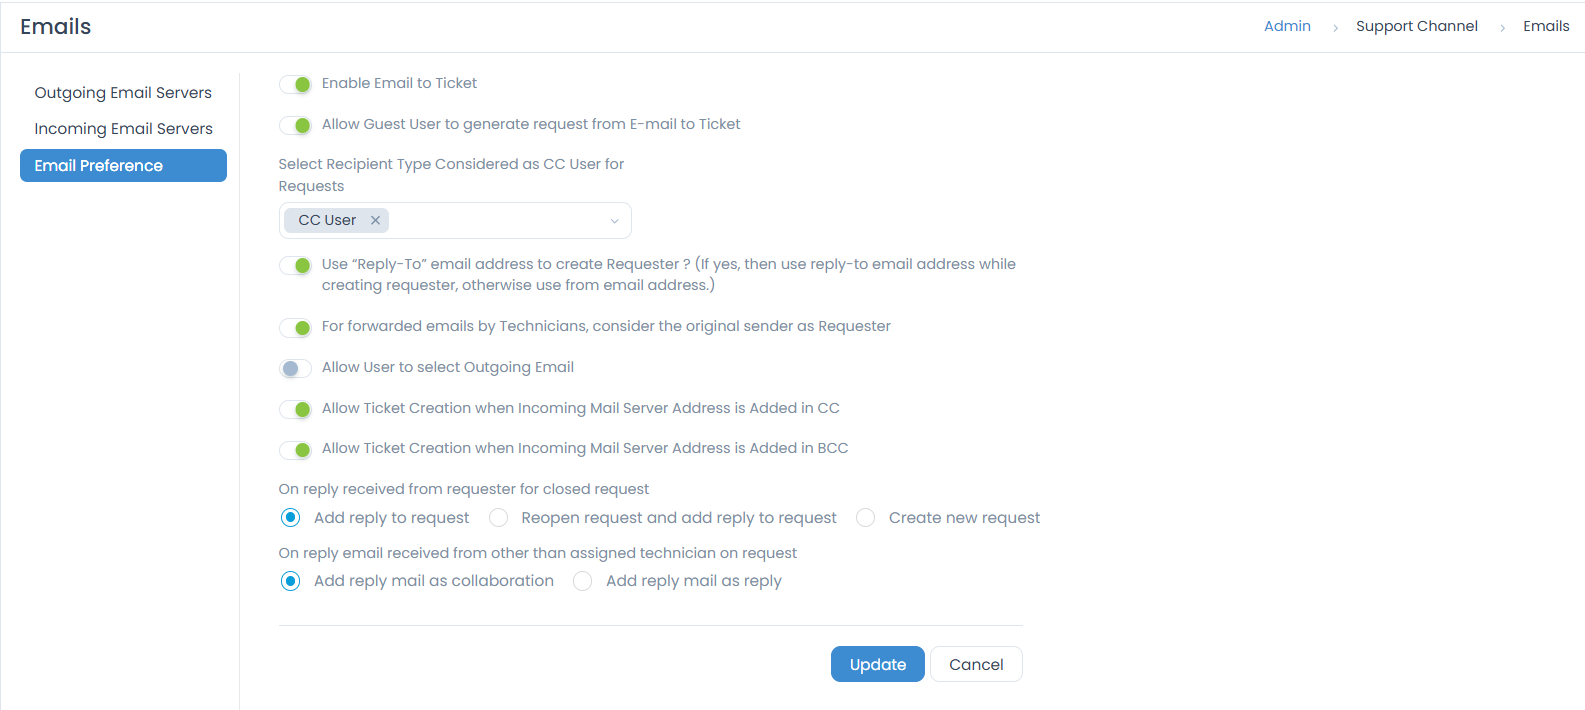This screenshot has height=710, width=1585.
Task: Disable forwarded emails original sender as Requester
Action: 295,327
